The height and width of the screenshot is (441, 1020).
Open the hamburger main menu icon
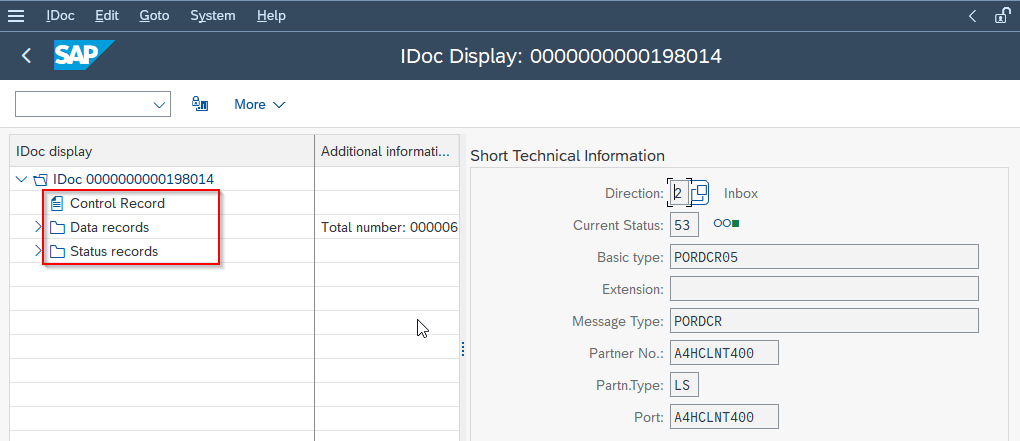(x=16, y=16)
